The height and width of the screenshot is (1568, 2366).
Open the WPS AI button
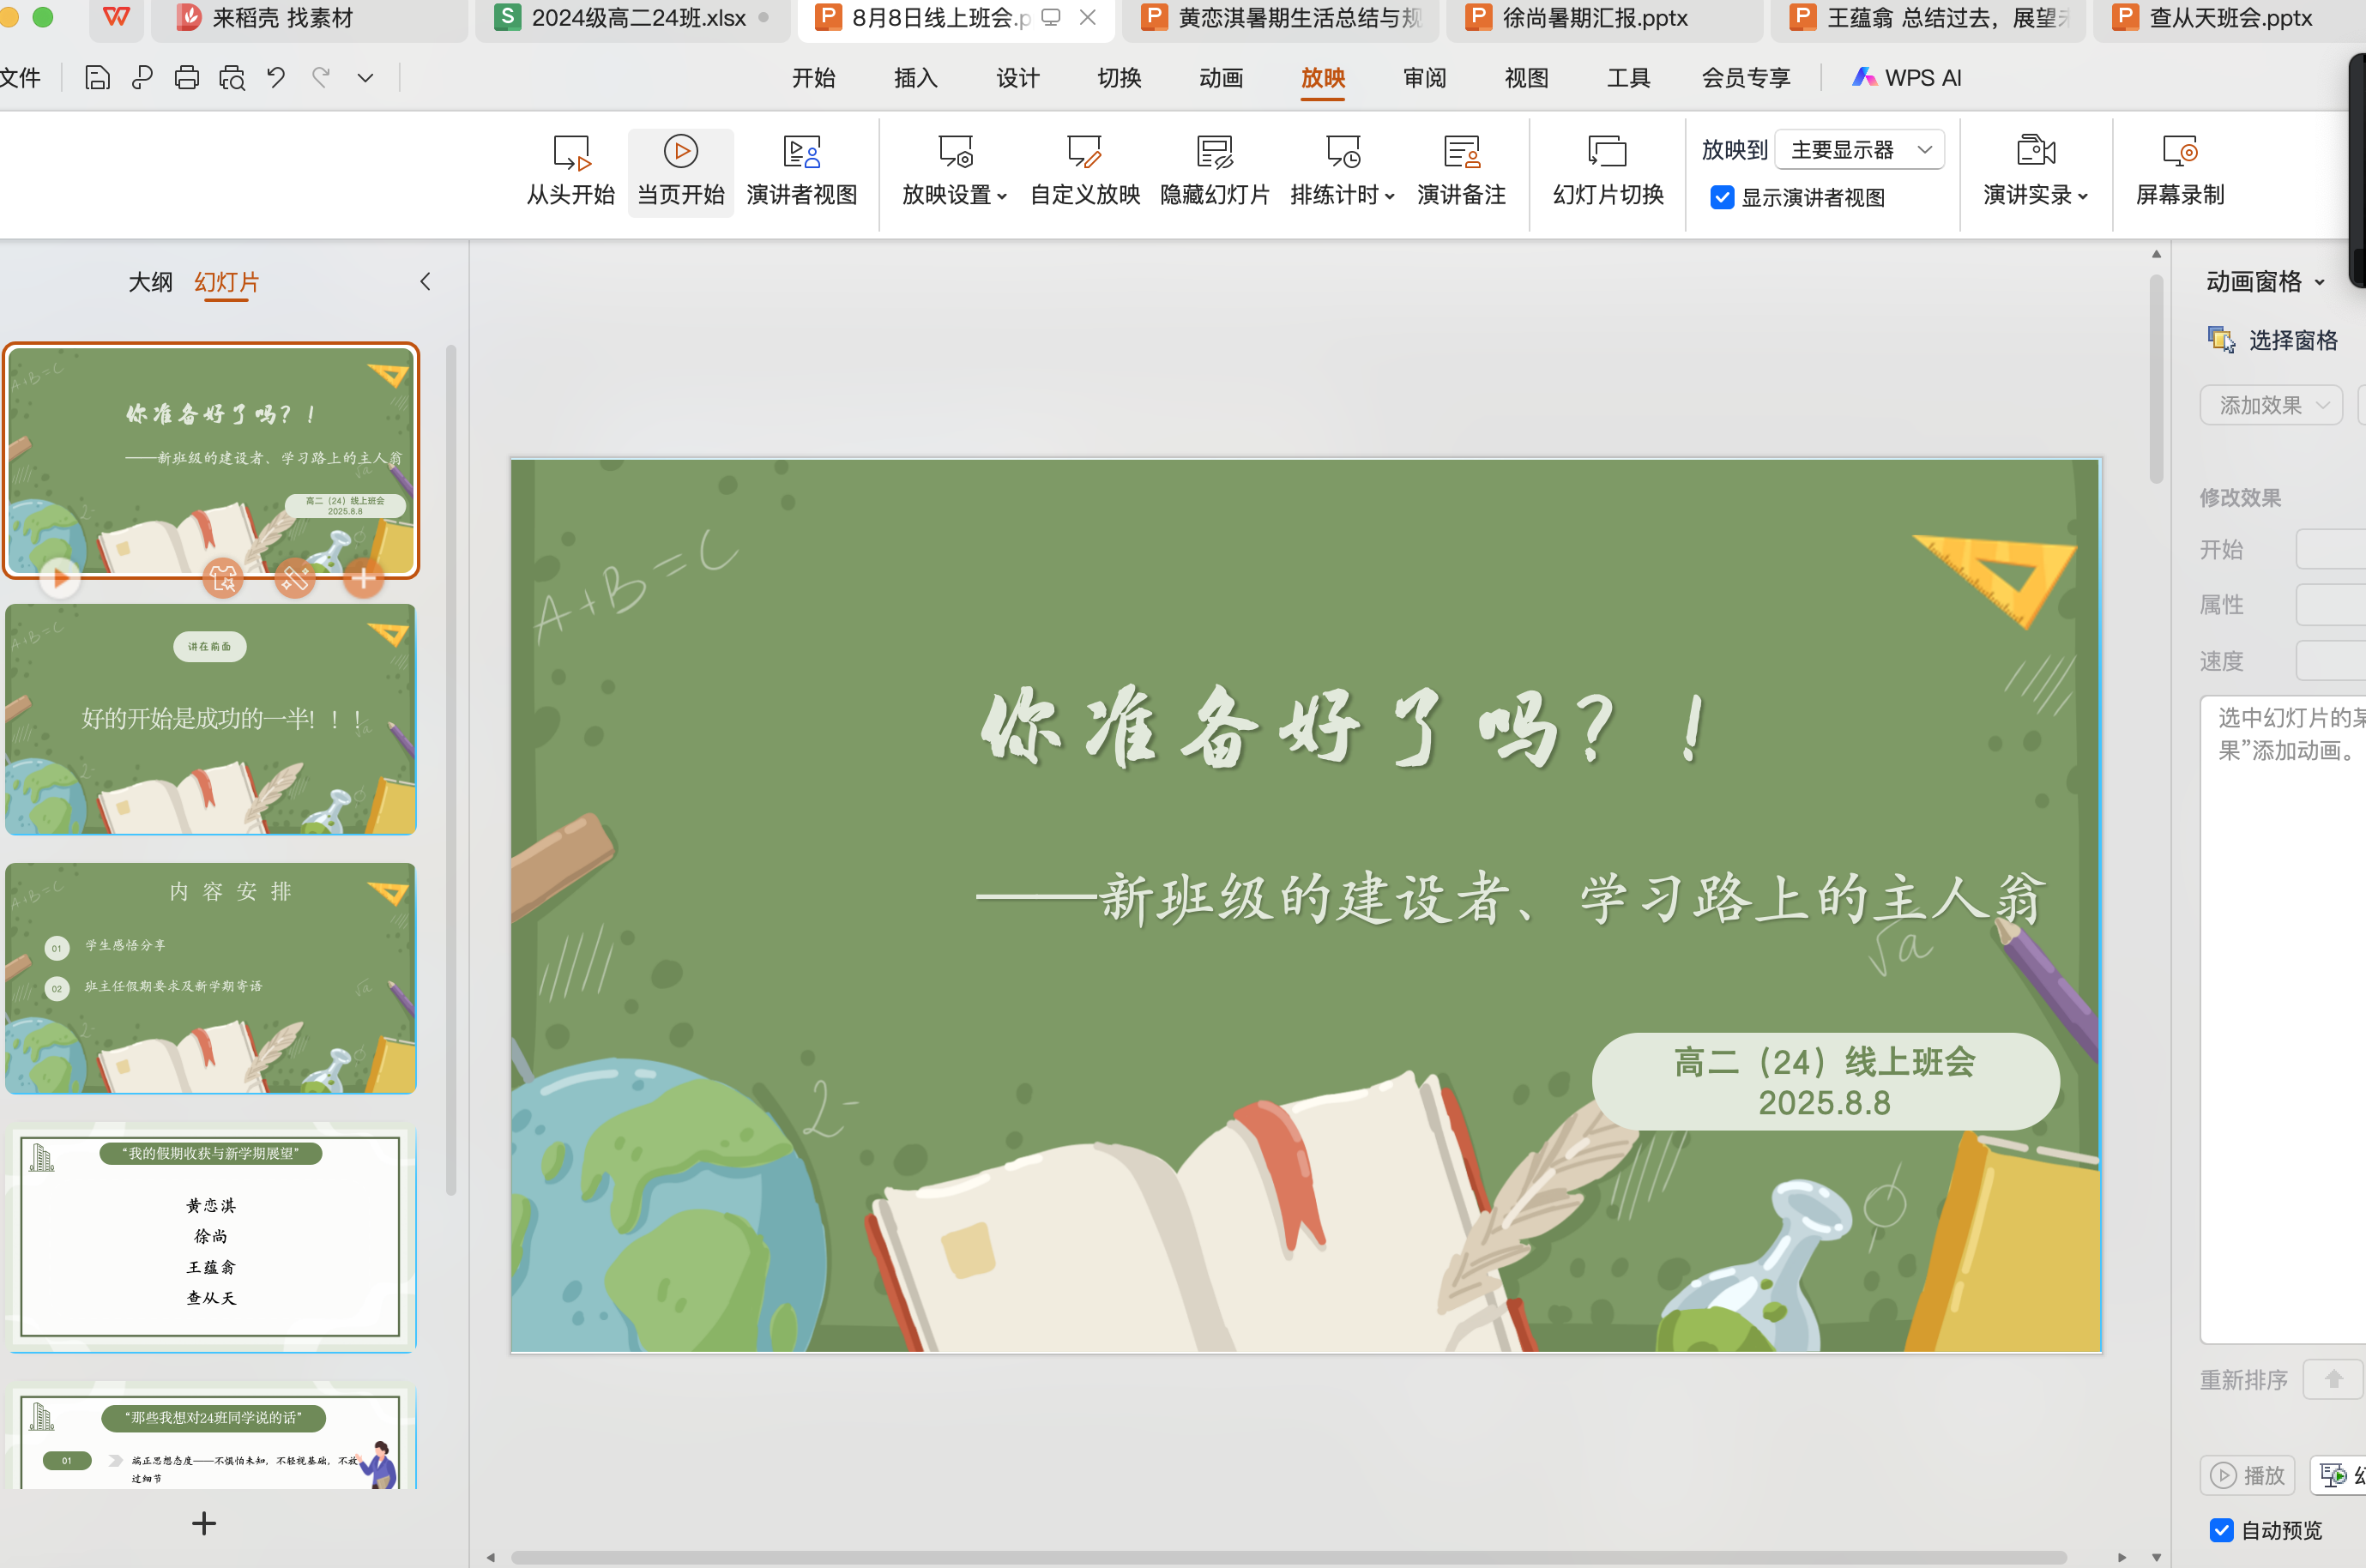coord(1906,78)
